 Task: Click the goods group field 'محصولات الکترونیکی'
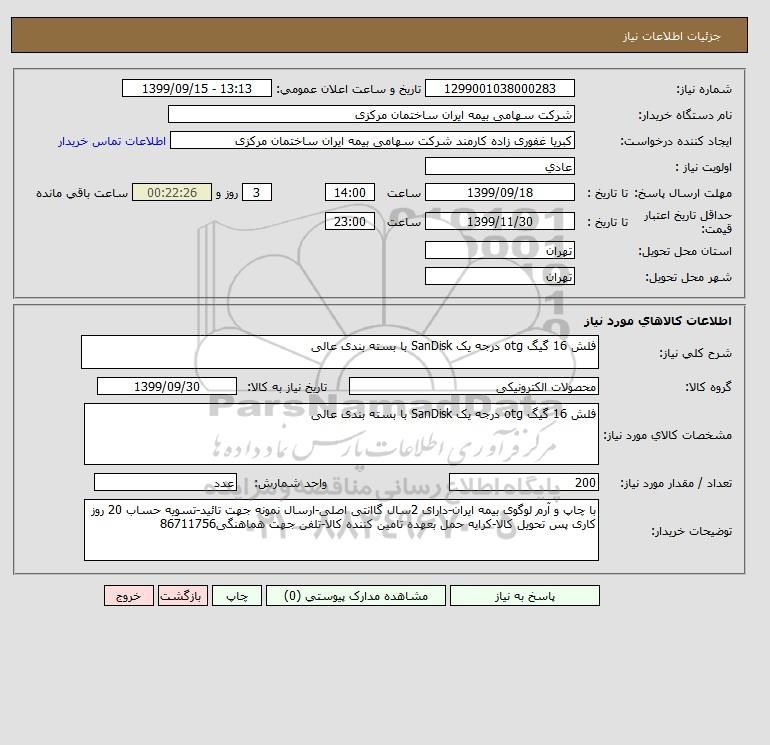473,386
